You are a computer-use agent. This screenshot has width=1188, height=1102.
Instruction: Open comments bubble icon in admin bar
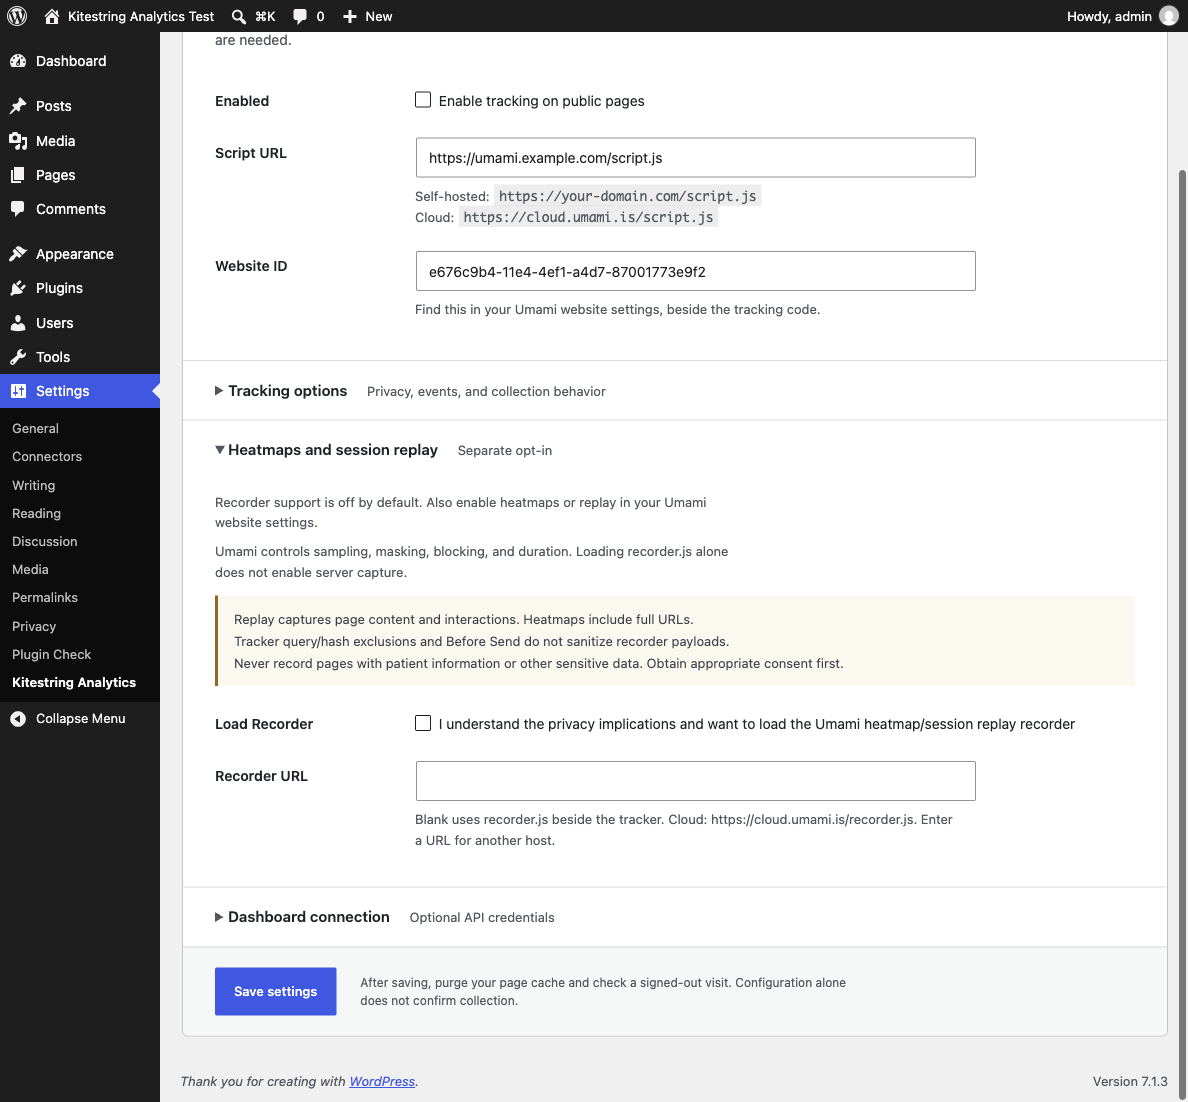point(300,16)
